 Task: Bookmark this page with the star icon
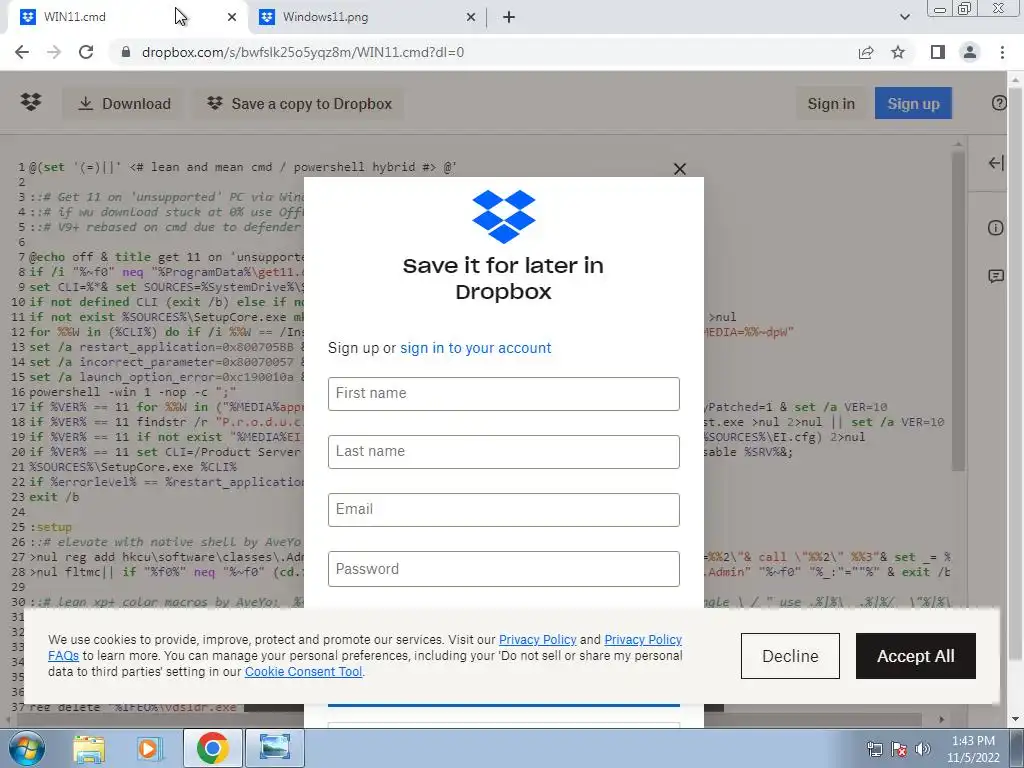(898, 52)
